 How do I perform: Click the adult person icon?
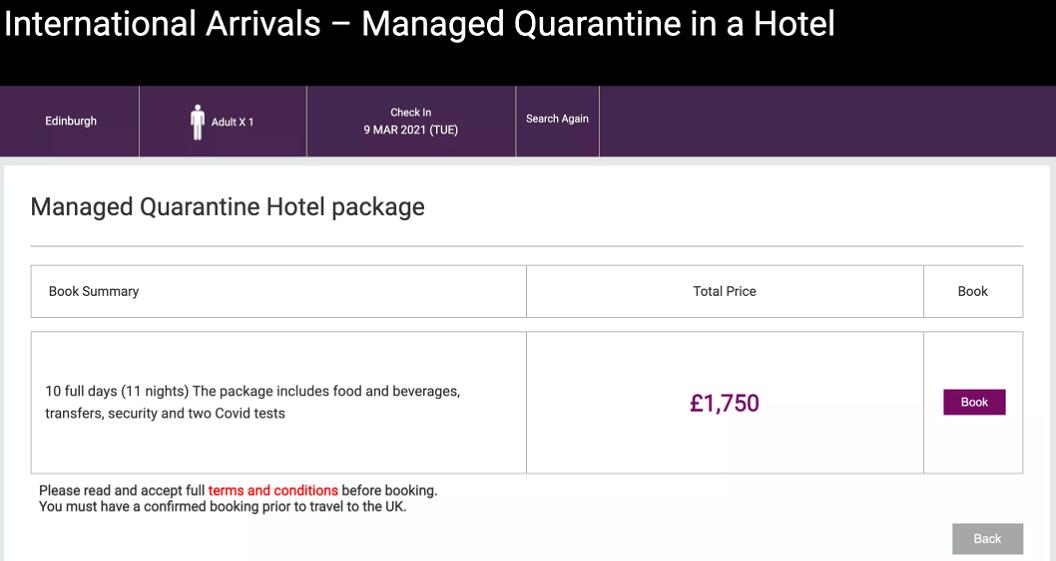coord(197,122)
